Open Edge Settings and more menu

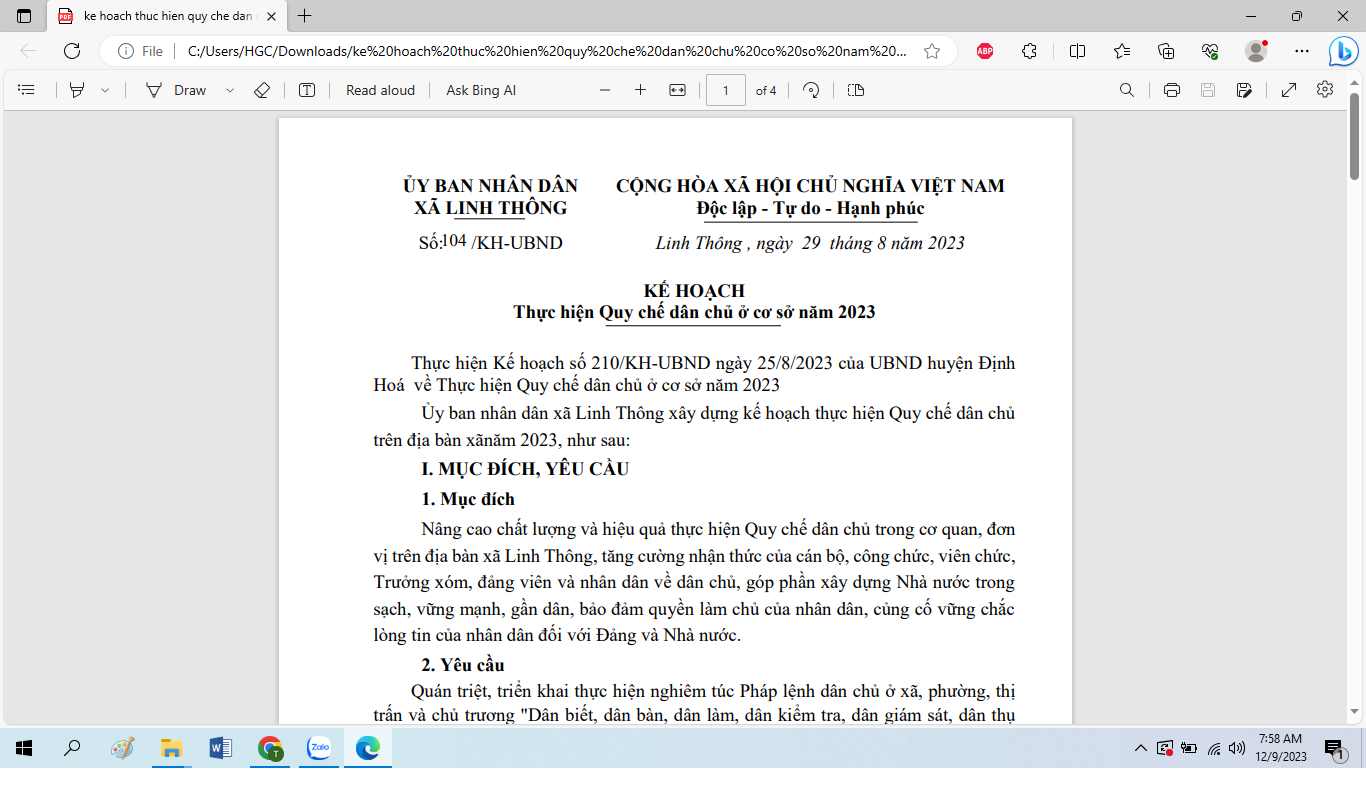point(1301,51)
